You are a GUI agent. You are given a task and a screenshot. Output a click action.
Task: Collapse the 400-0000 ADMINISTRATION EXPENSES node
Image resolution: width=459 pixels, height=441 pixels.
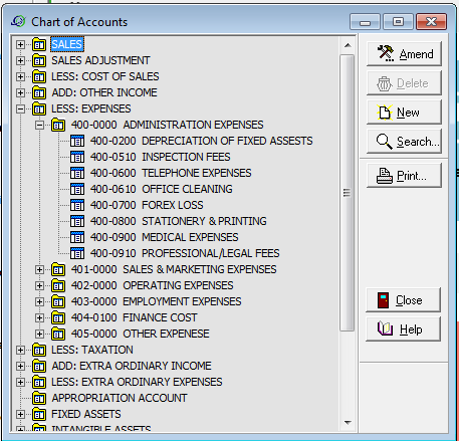pyautogui.click(x=39, y=125)
